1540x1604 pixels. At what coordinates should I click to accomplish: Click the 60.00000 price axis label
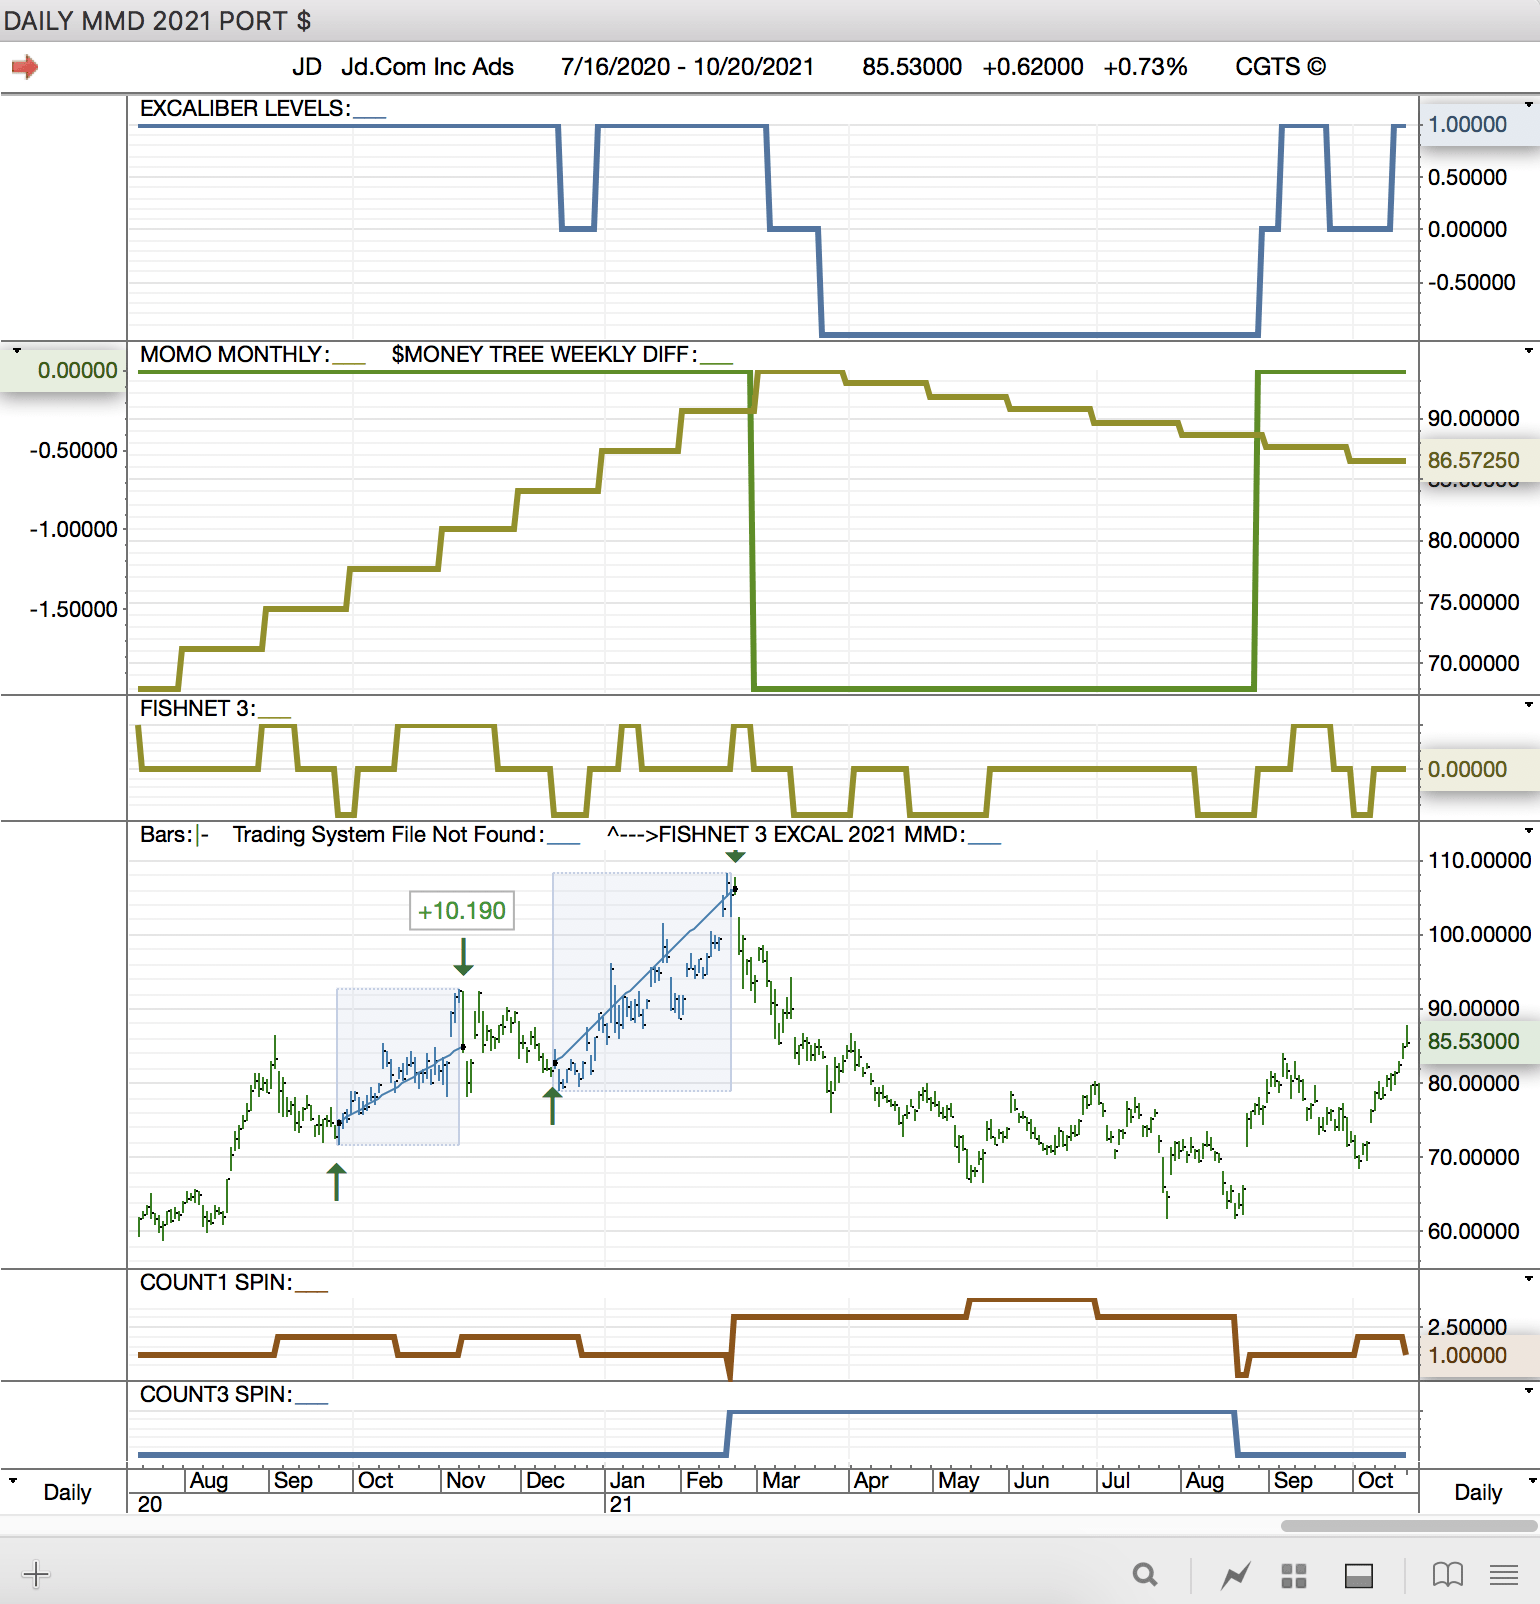(x=1474, y=1231)
